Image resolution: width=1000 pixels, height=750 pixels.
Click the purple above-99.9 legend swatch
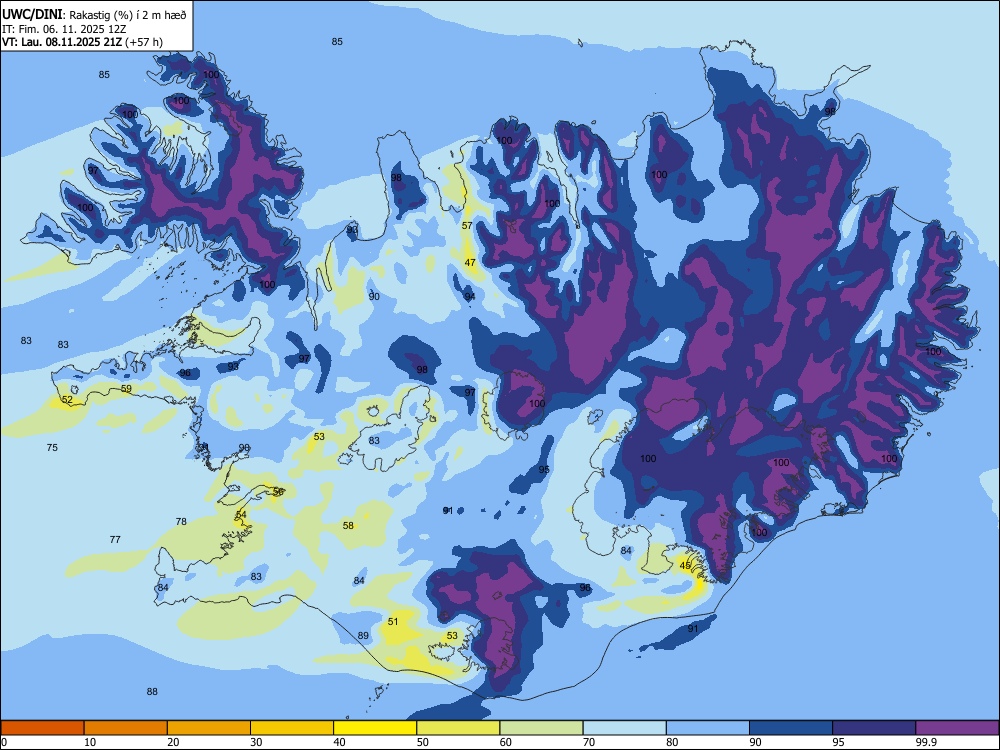point(957,728)
